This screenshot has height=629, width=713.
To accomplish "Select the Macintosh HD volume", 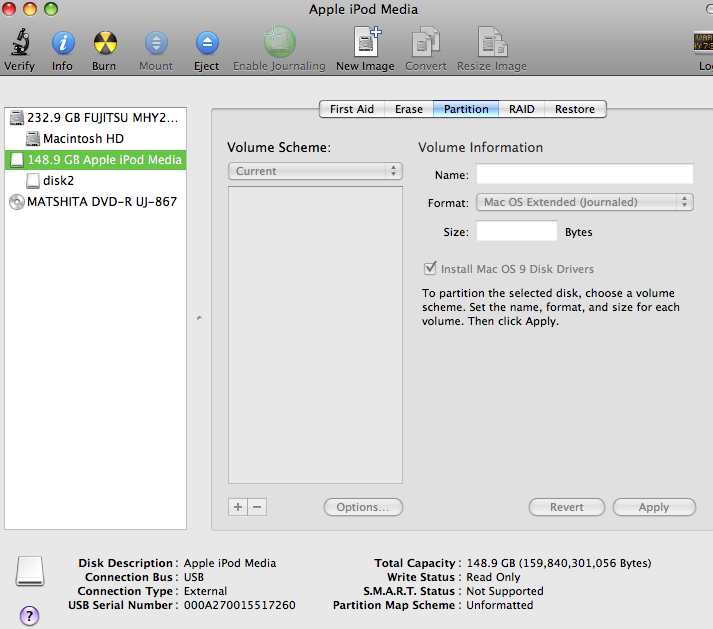I will click(x=95, y=138).
